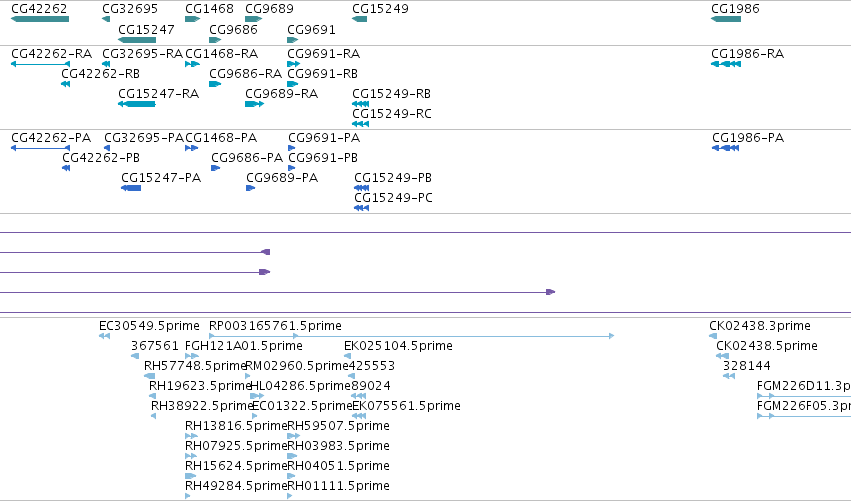This screenshot has height=501, width=851.
Task: Click the 89024 feature label
Action: [371, 386]
